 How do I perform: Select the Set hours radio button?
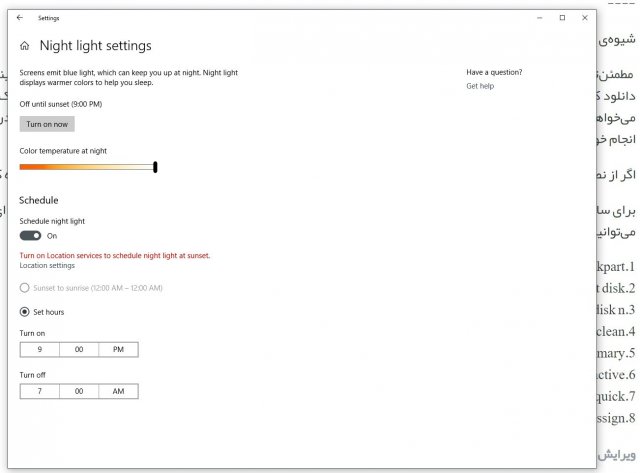[x=25, y=312]
